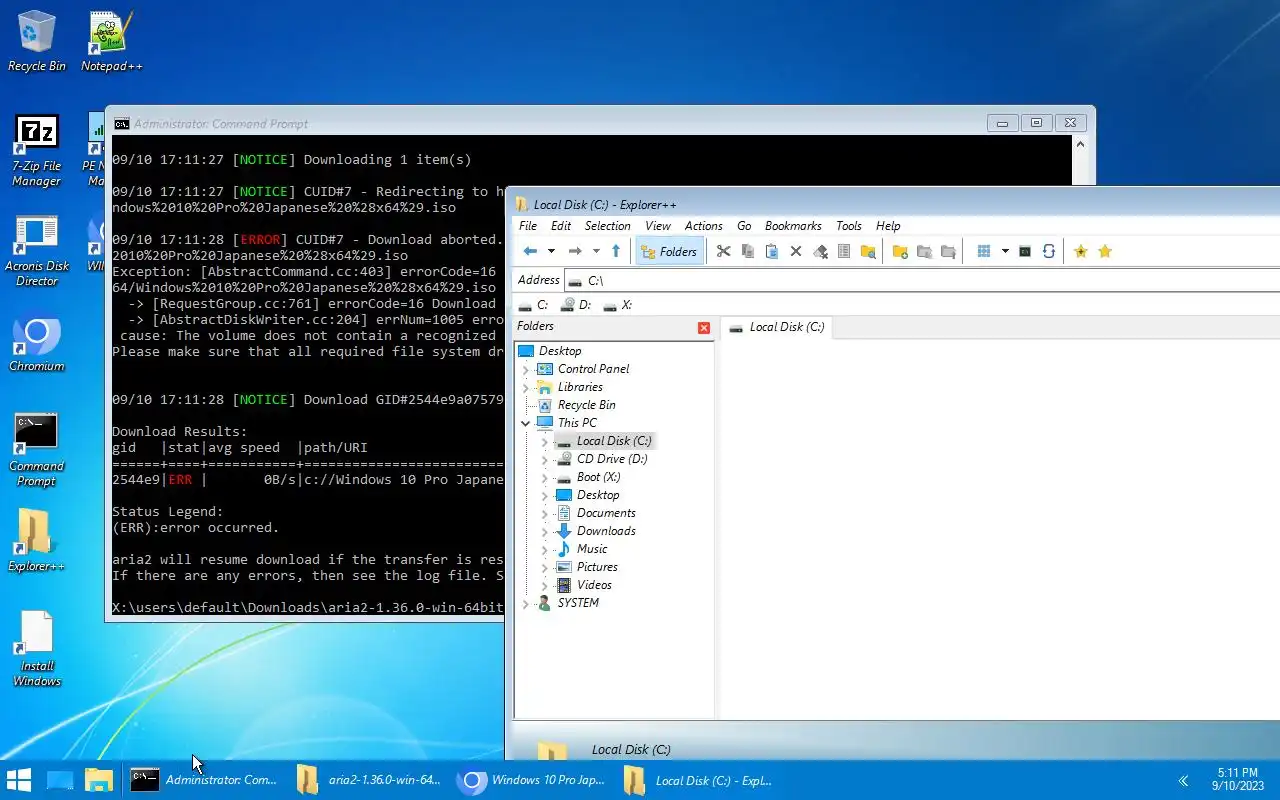Expand the Control Panel tree node
This screenshot has height=800, width=1280.
(x=526, y=369)
